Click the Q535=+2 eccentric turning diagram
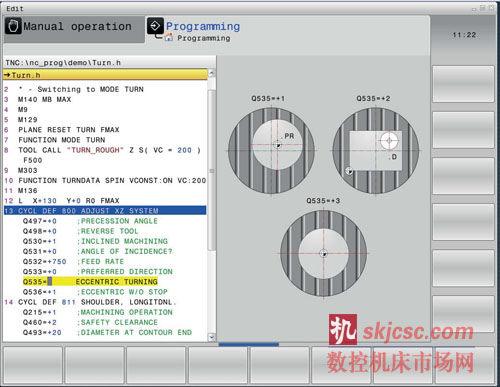The image size is (500, 387). click(x=376, y=150)
